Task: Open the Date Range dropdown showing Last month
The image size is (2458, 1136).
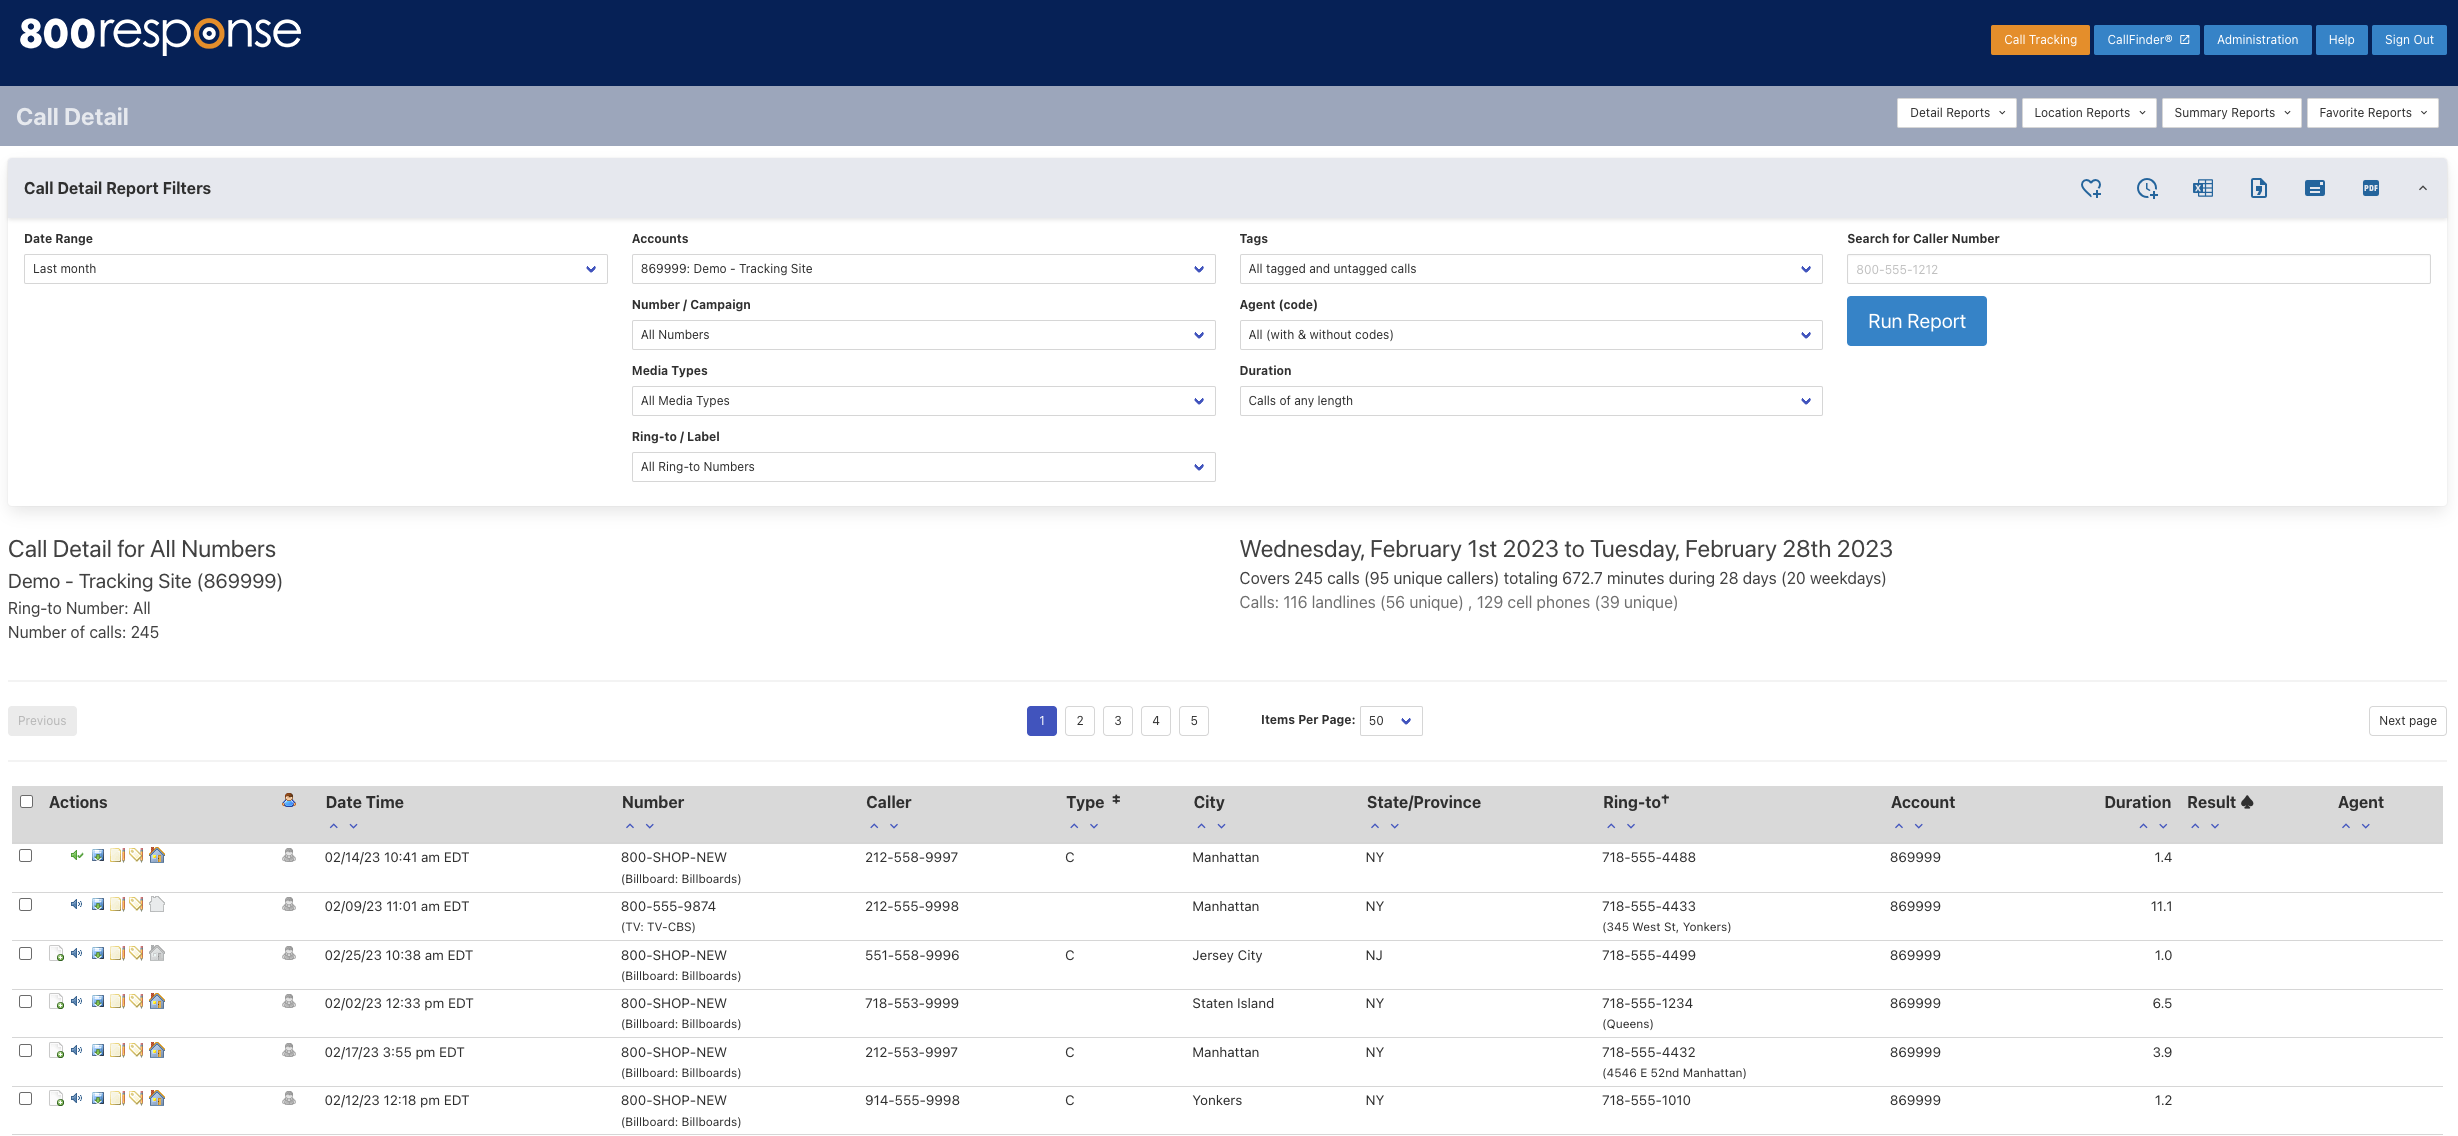Action: 315,269
